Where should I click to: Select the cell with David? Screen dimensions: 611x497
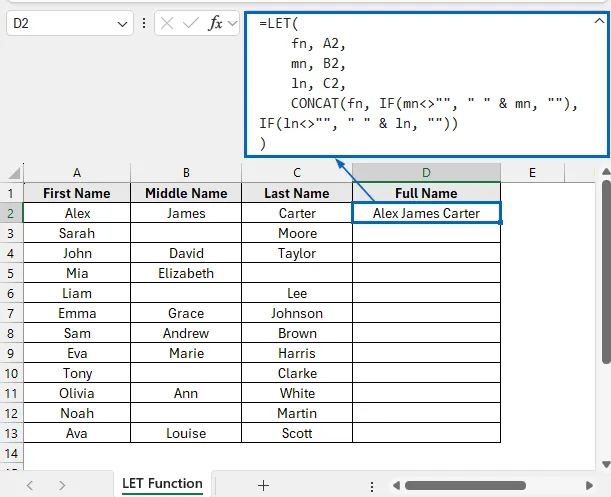pyautogui.click(x=186, y=253)
